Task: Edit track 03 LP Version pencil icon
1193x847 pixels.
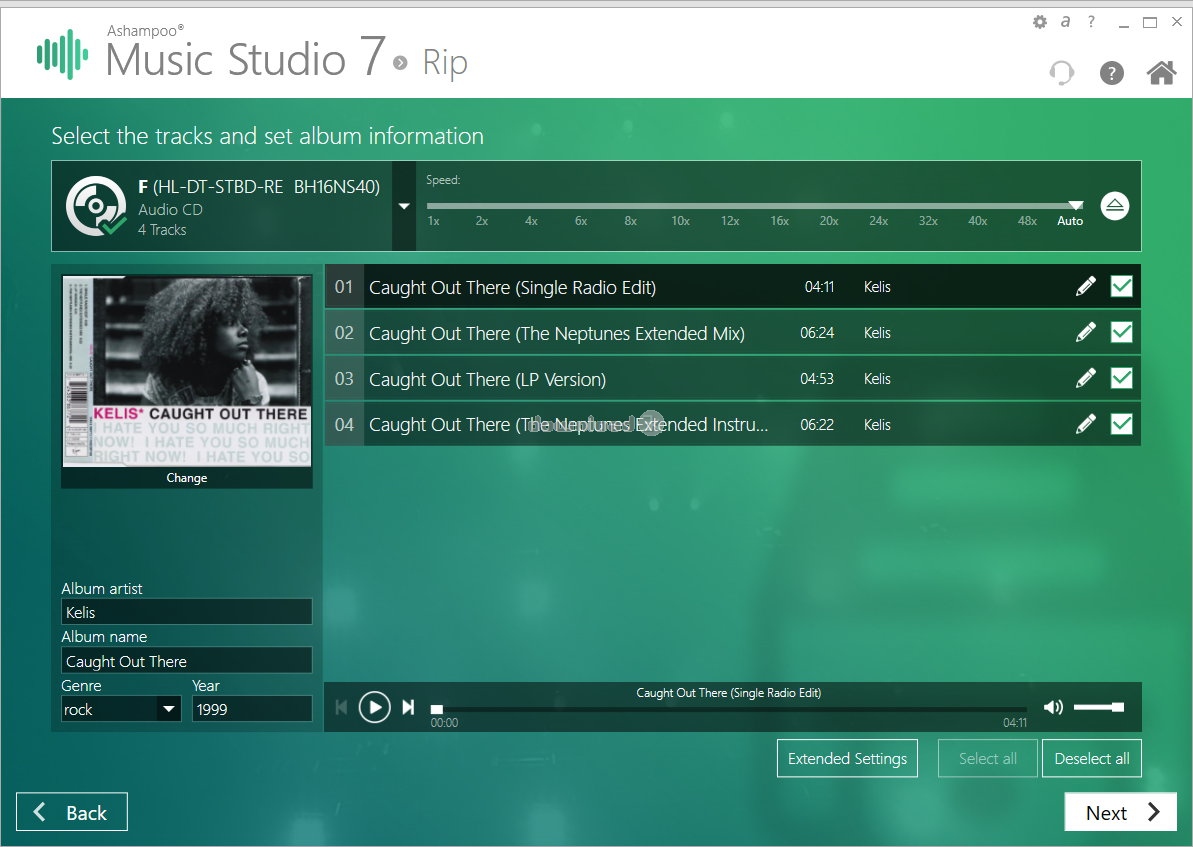Action: [x=1085, y=379]
